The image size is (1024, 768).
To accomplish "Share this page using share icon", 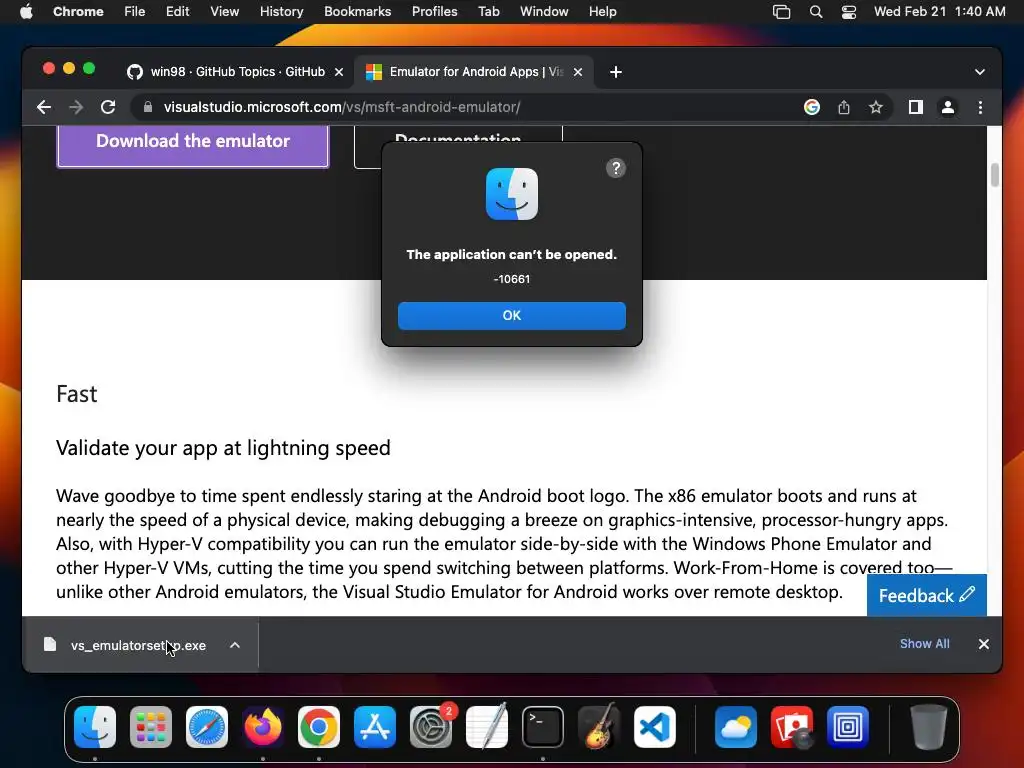I will [844, 107].
